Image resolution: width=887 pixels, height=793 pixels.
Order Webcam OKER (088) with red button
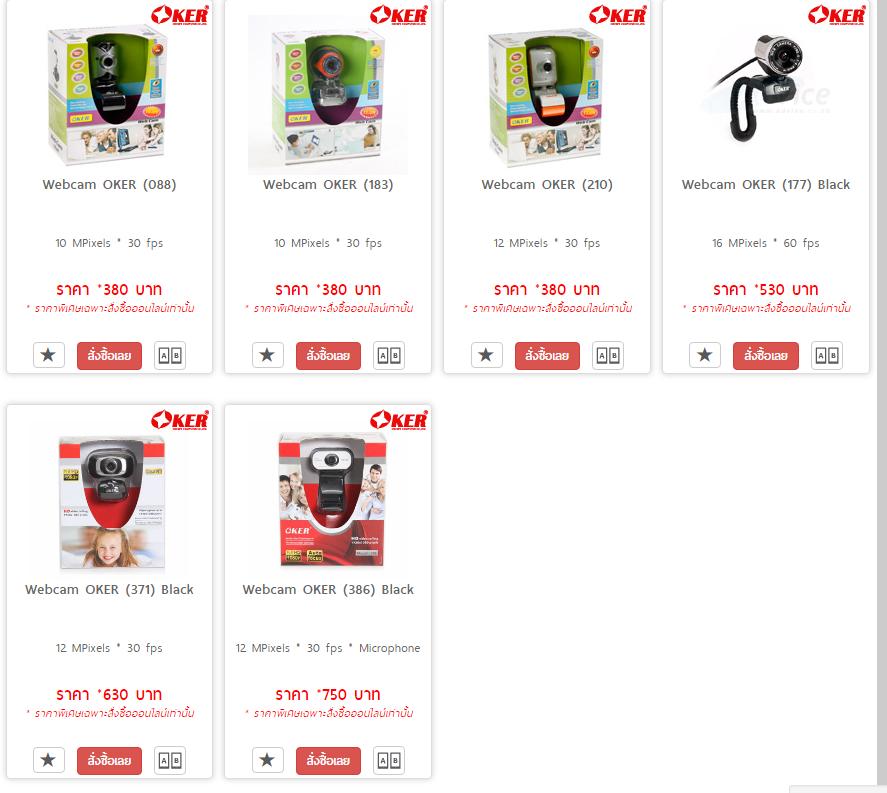coord(109,356)
